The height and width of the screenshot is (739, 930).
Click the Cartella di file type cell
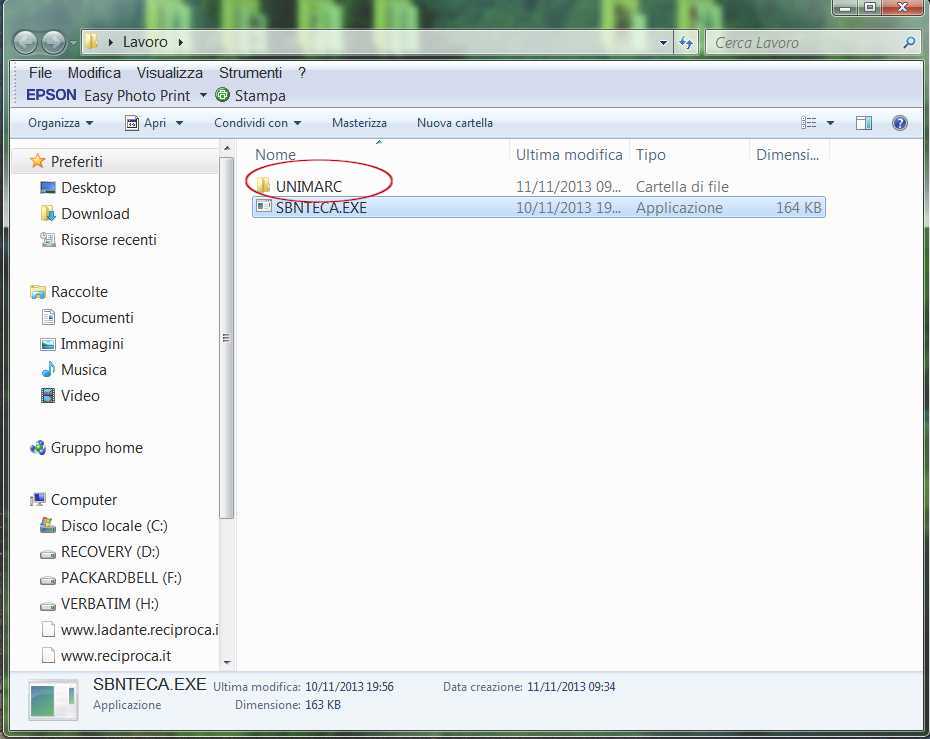[682, 186]
